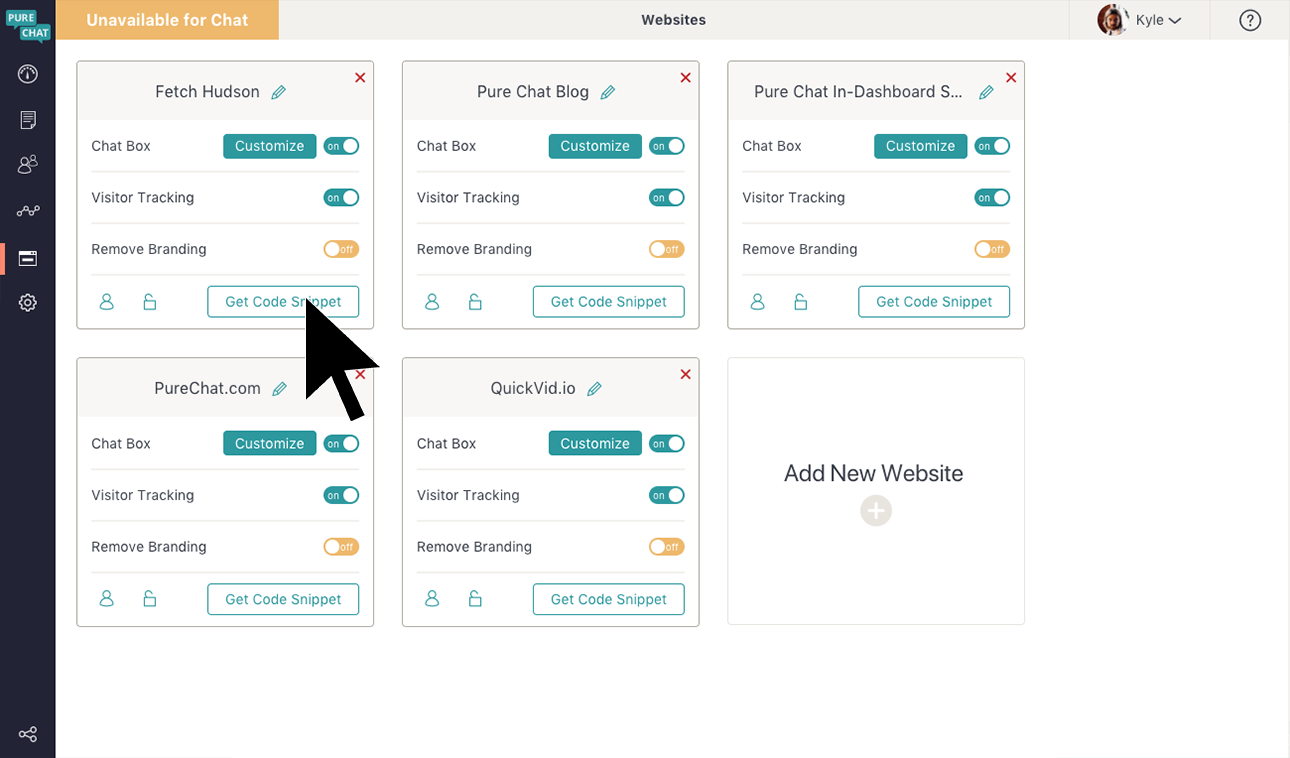Customize the PureChat.com chat box
The image size is (1290, 758).
(270, 444)
